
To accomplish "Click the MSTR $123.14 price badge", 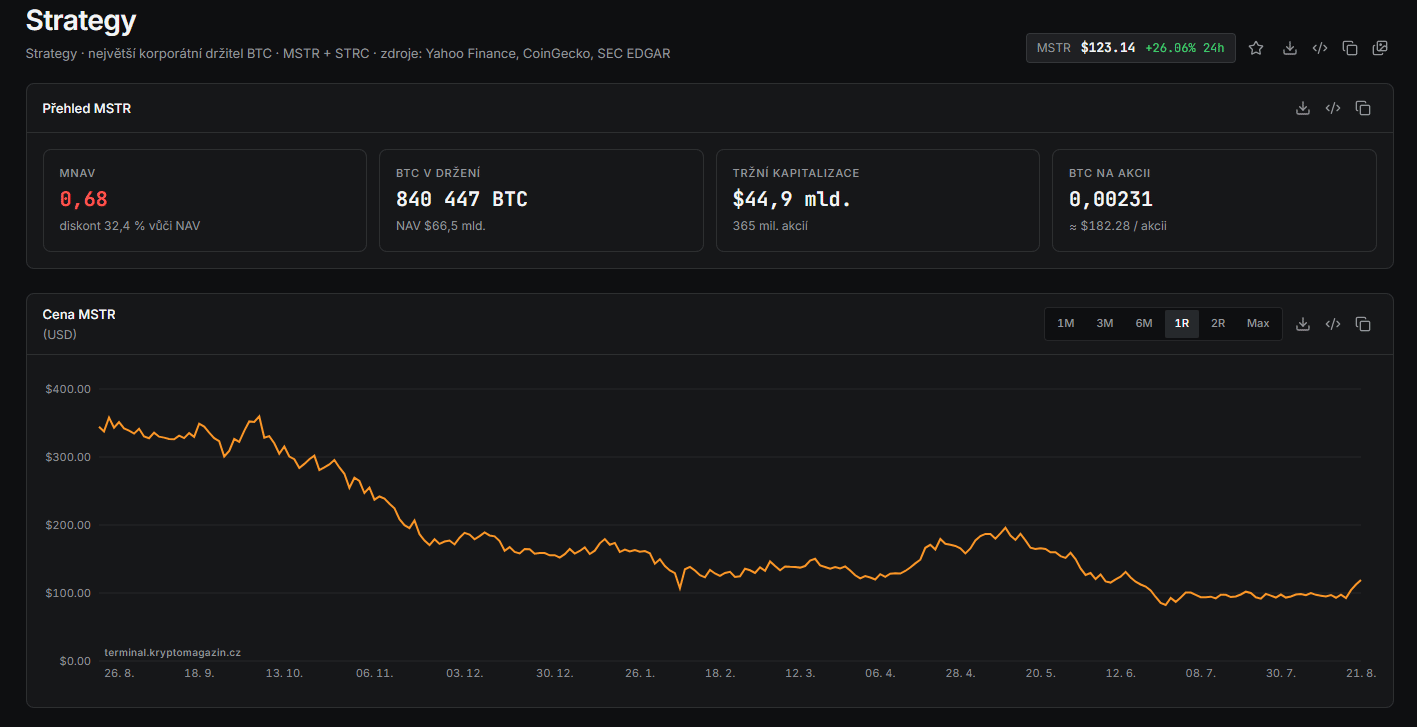I will 1131,48.
